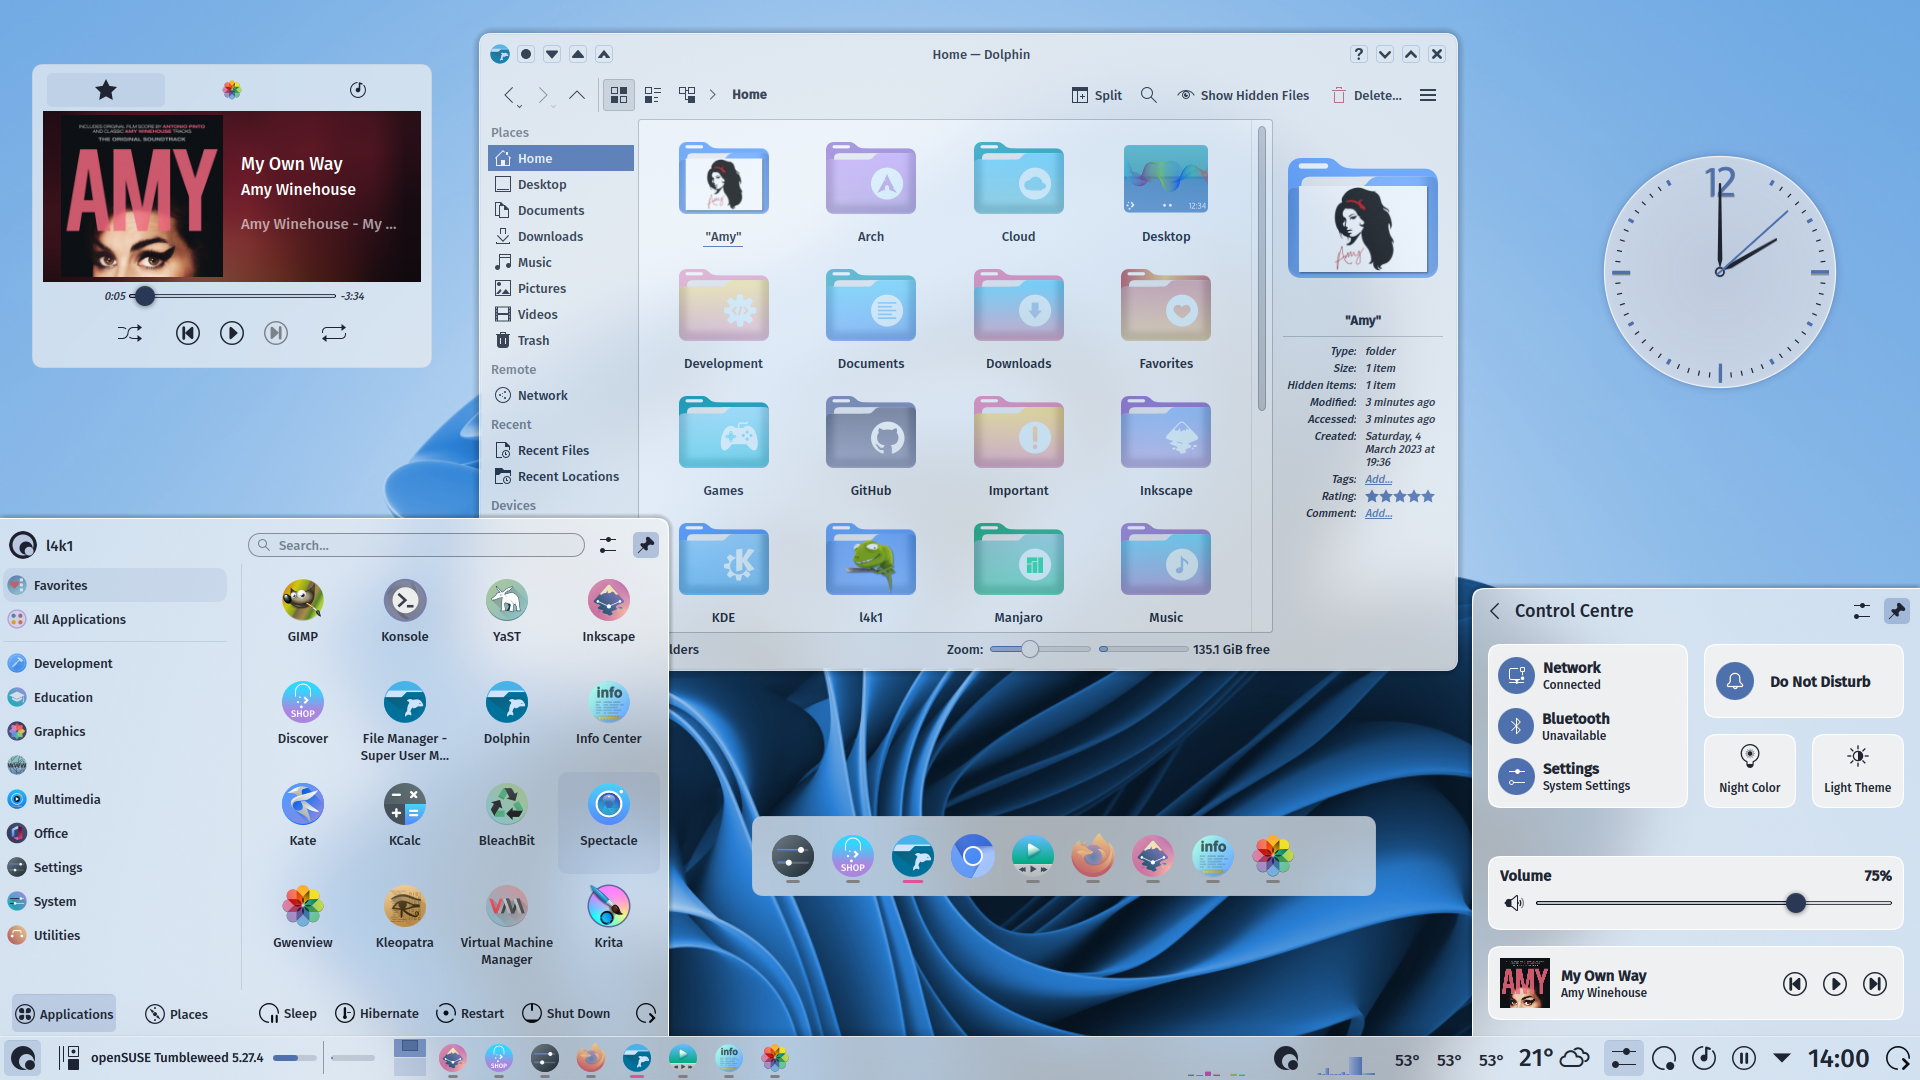
Task: Toggle repeat in the media player widget
Action: [334, 333]
